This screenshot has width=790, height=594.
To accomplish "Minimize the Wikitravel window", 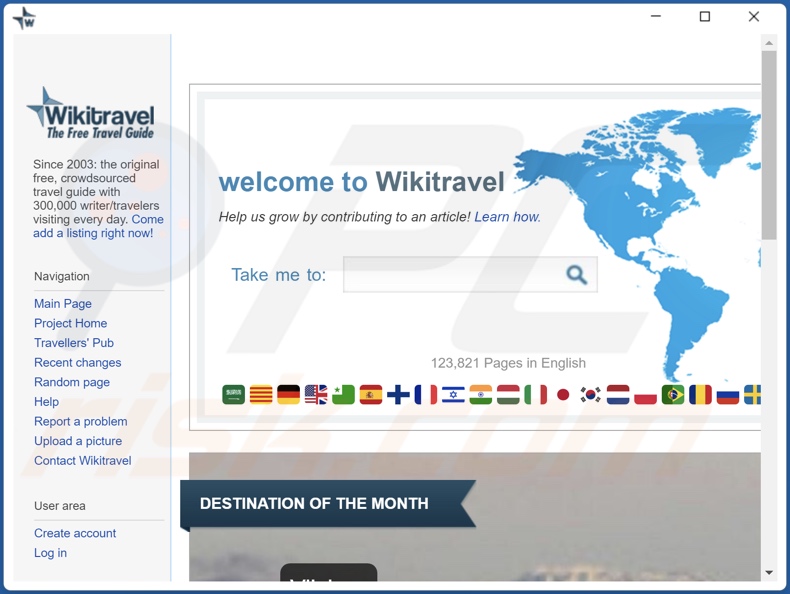I will point(656,17).
